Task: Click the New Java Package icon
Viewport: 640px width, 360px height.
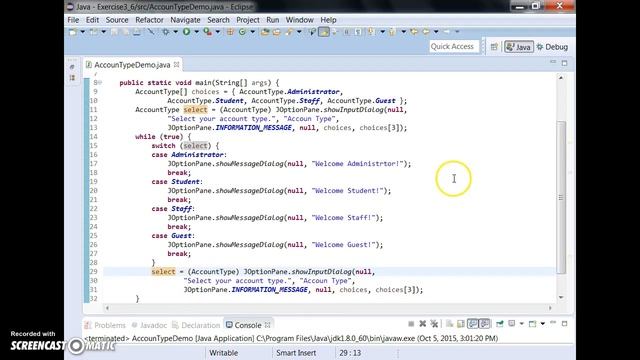Action: 230,32
